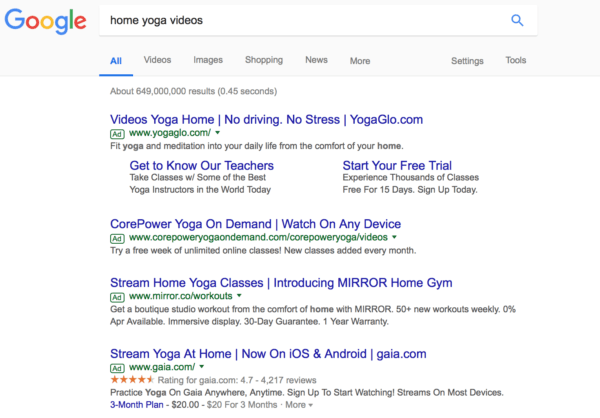
Task: Expand the dropdown arrow next to www.yogaglo.com/
Action: (218, 133)
